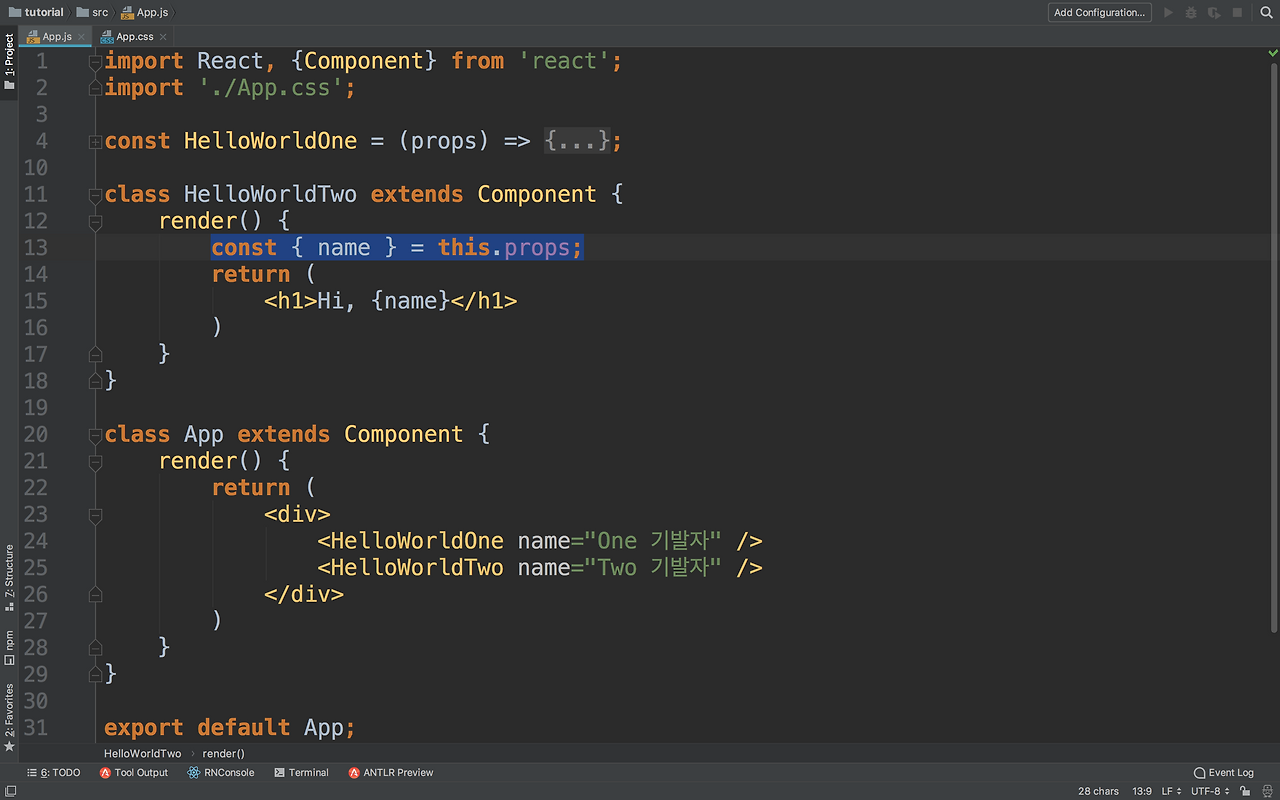Expand the folded HelloWorldOne code on line 4
1280x800 pixels.
click(x=96, y=142)
